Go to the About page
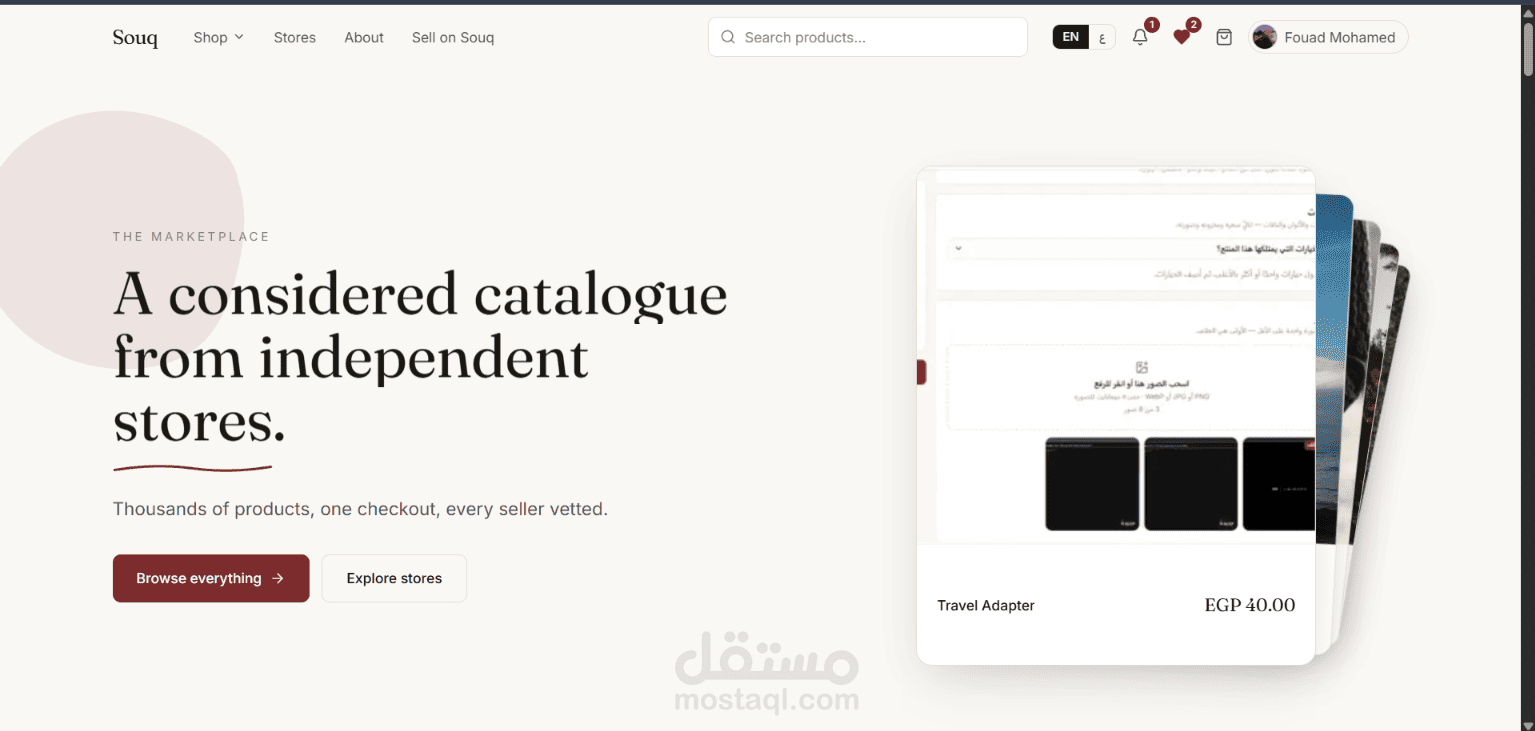The height and width of the screenshot is (731, 1535). click(x=364, y=37)
